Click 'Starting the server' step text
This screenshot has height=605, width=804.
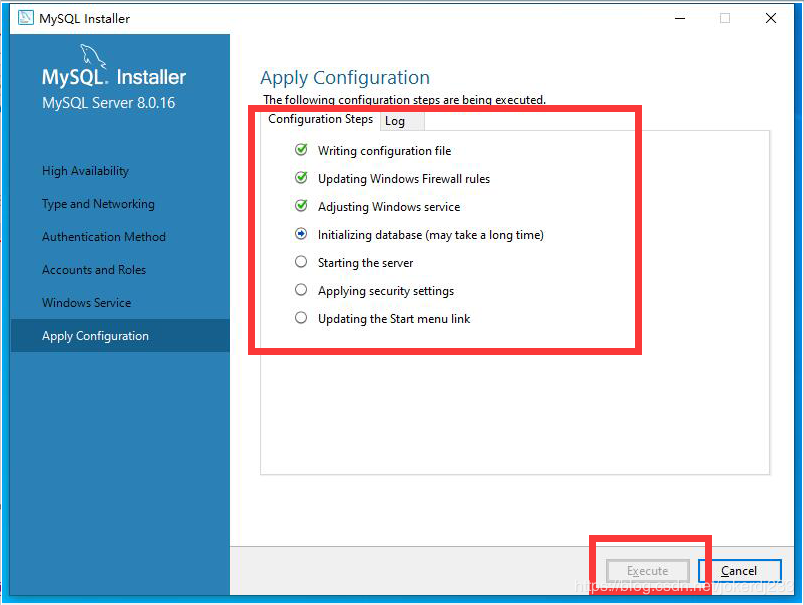[x=366, y=263]
